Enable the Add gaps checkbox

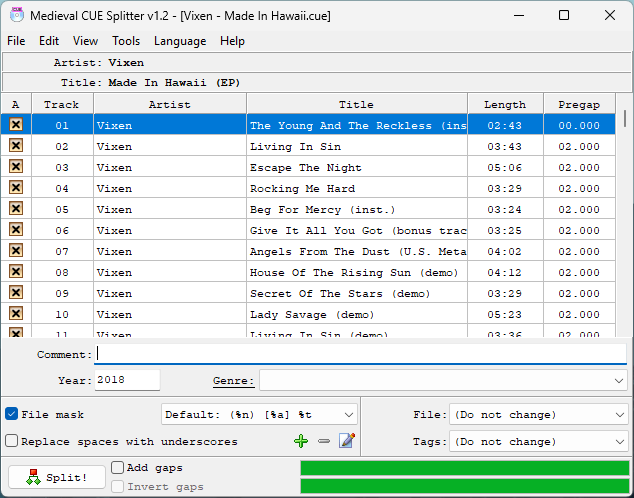(118, 467)
